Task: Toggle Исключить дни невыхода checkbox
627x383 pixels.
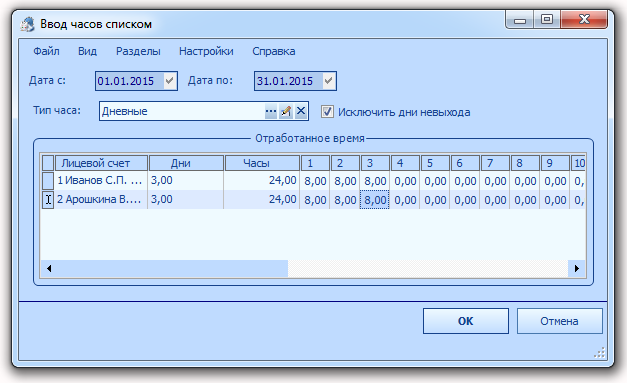Action: pos(327,112)
